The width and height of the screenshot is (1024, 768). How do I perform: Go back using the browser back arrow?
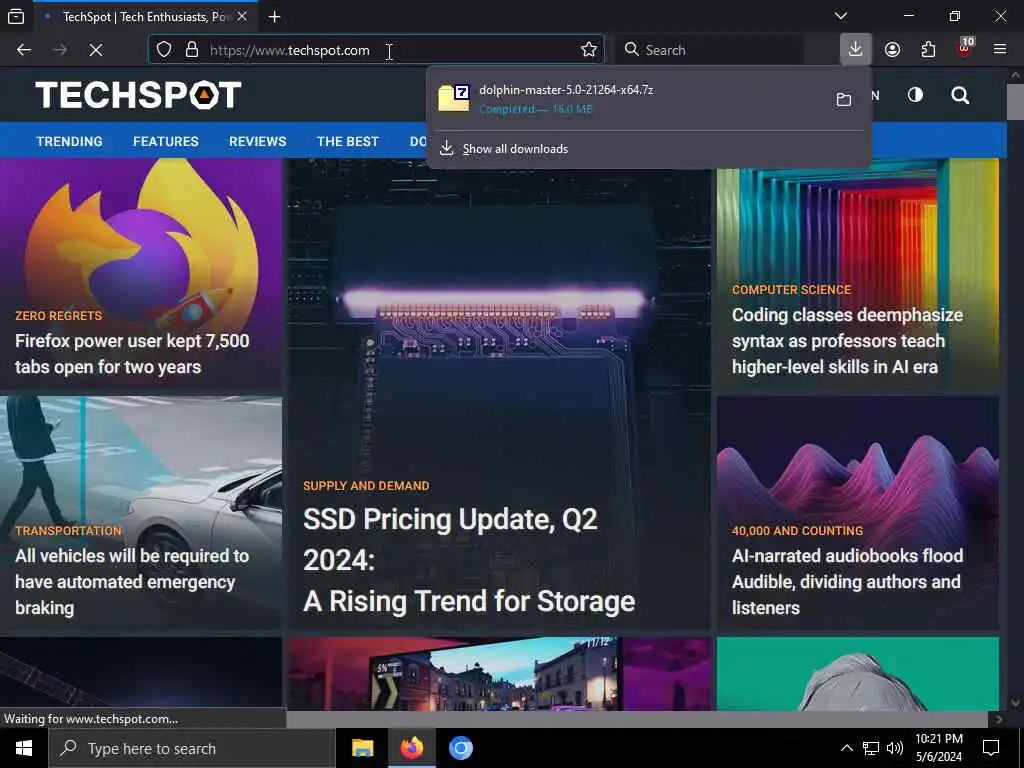24,50
